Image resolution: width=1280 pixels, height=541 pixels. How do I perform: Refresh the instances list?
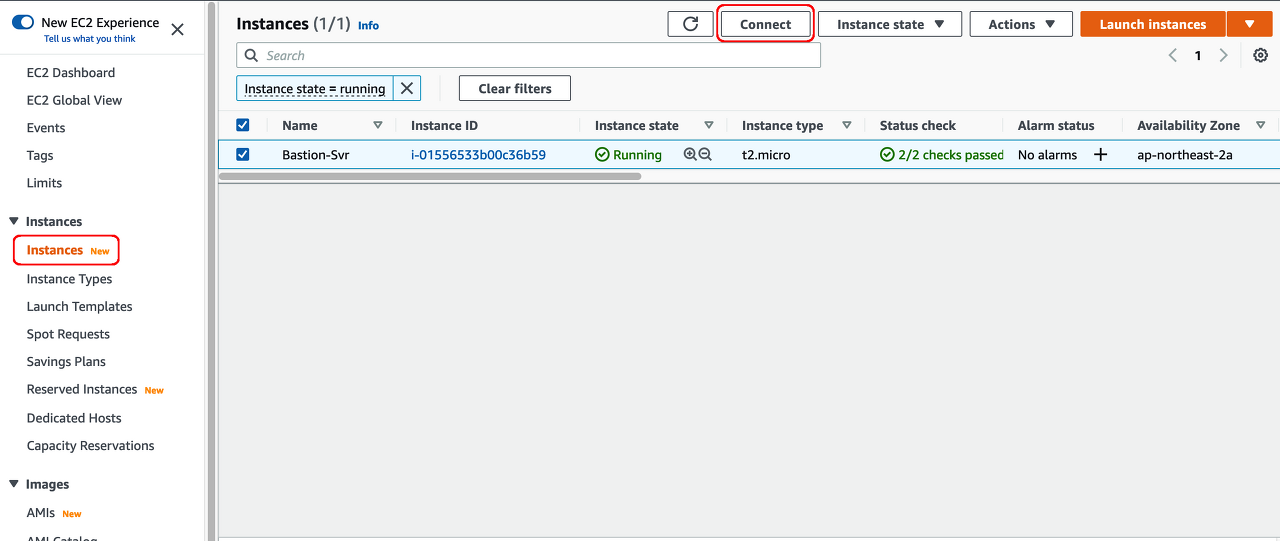[x=690, y=24]
